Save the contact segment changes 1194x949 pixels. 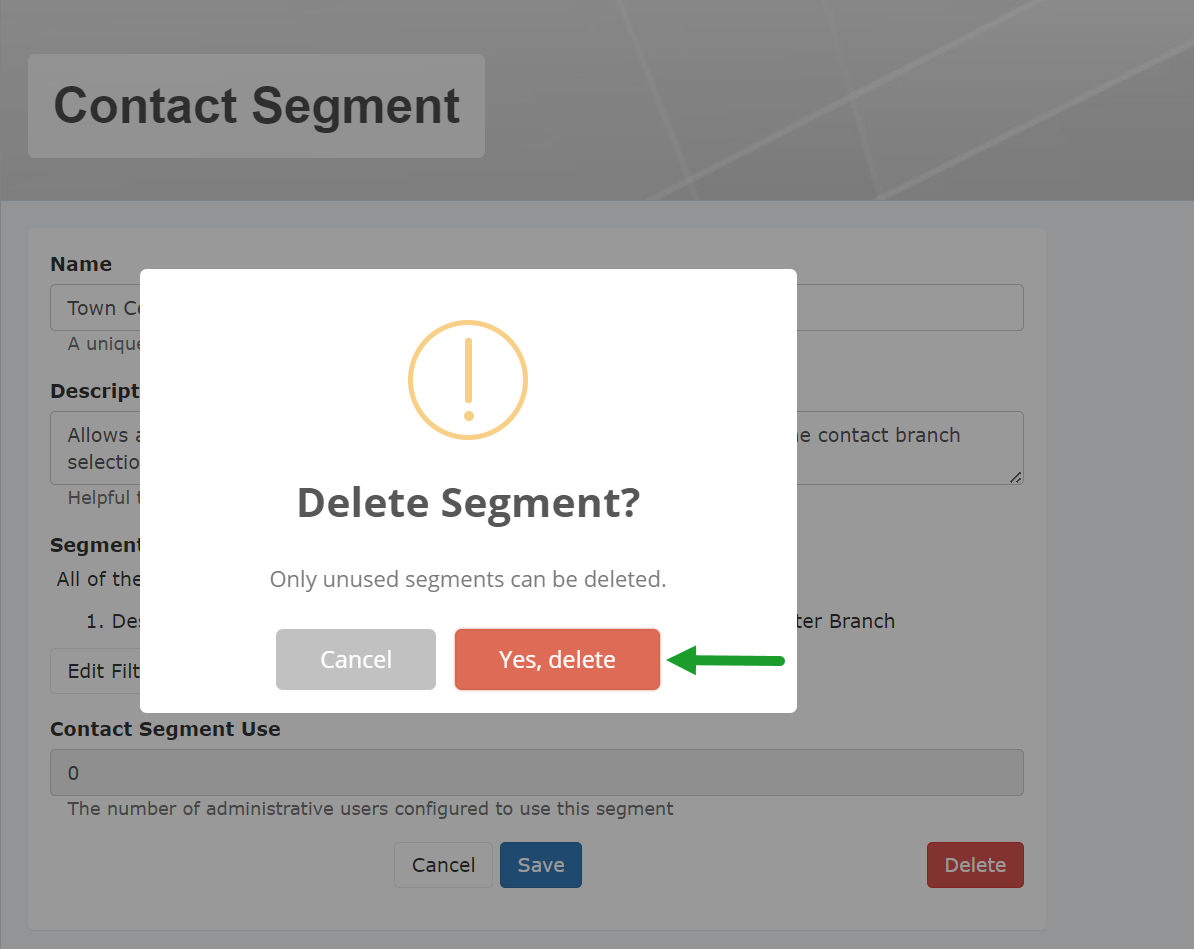540,864
